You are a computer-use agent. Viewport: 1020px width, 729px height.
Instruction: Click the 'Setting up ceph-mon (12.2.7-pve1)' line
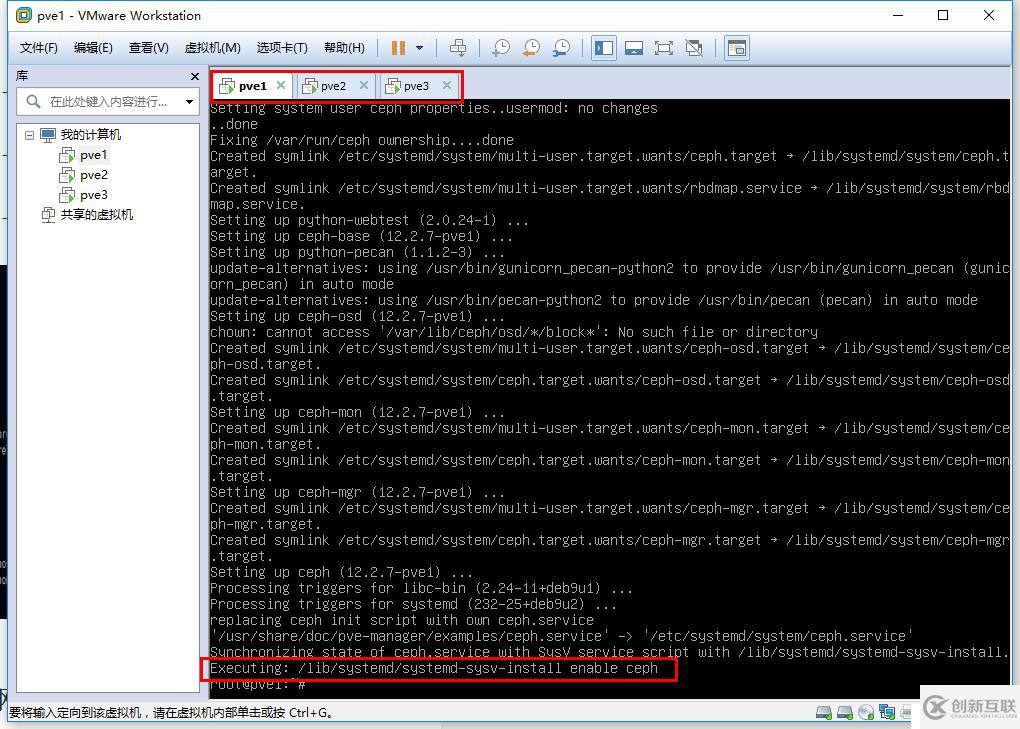(x=357, y=412)
